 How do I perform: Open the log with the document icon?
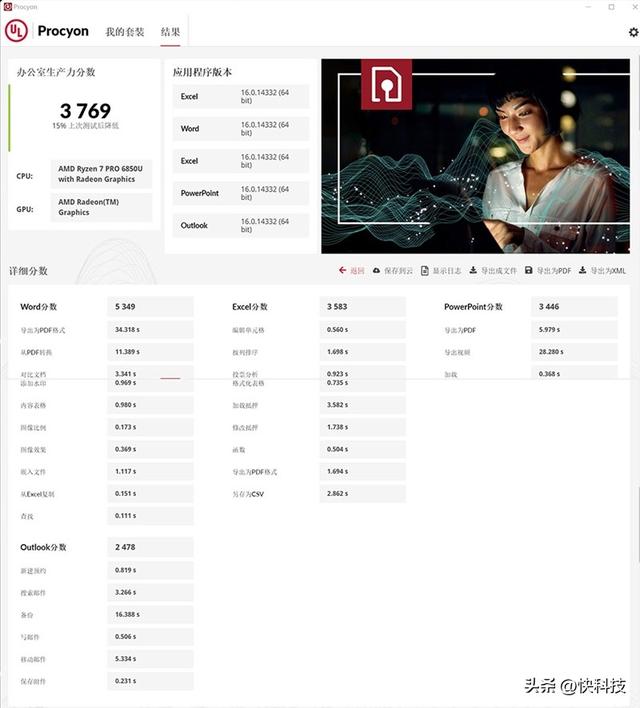point(425,270)
